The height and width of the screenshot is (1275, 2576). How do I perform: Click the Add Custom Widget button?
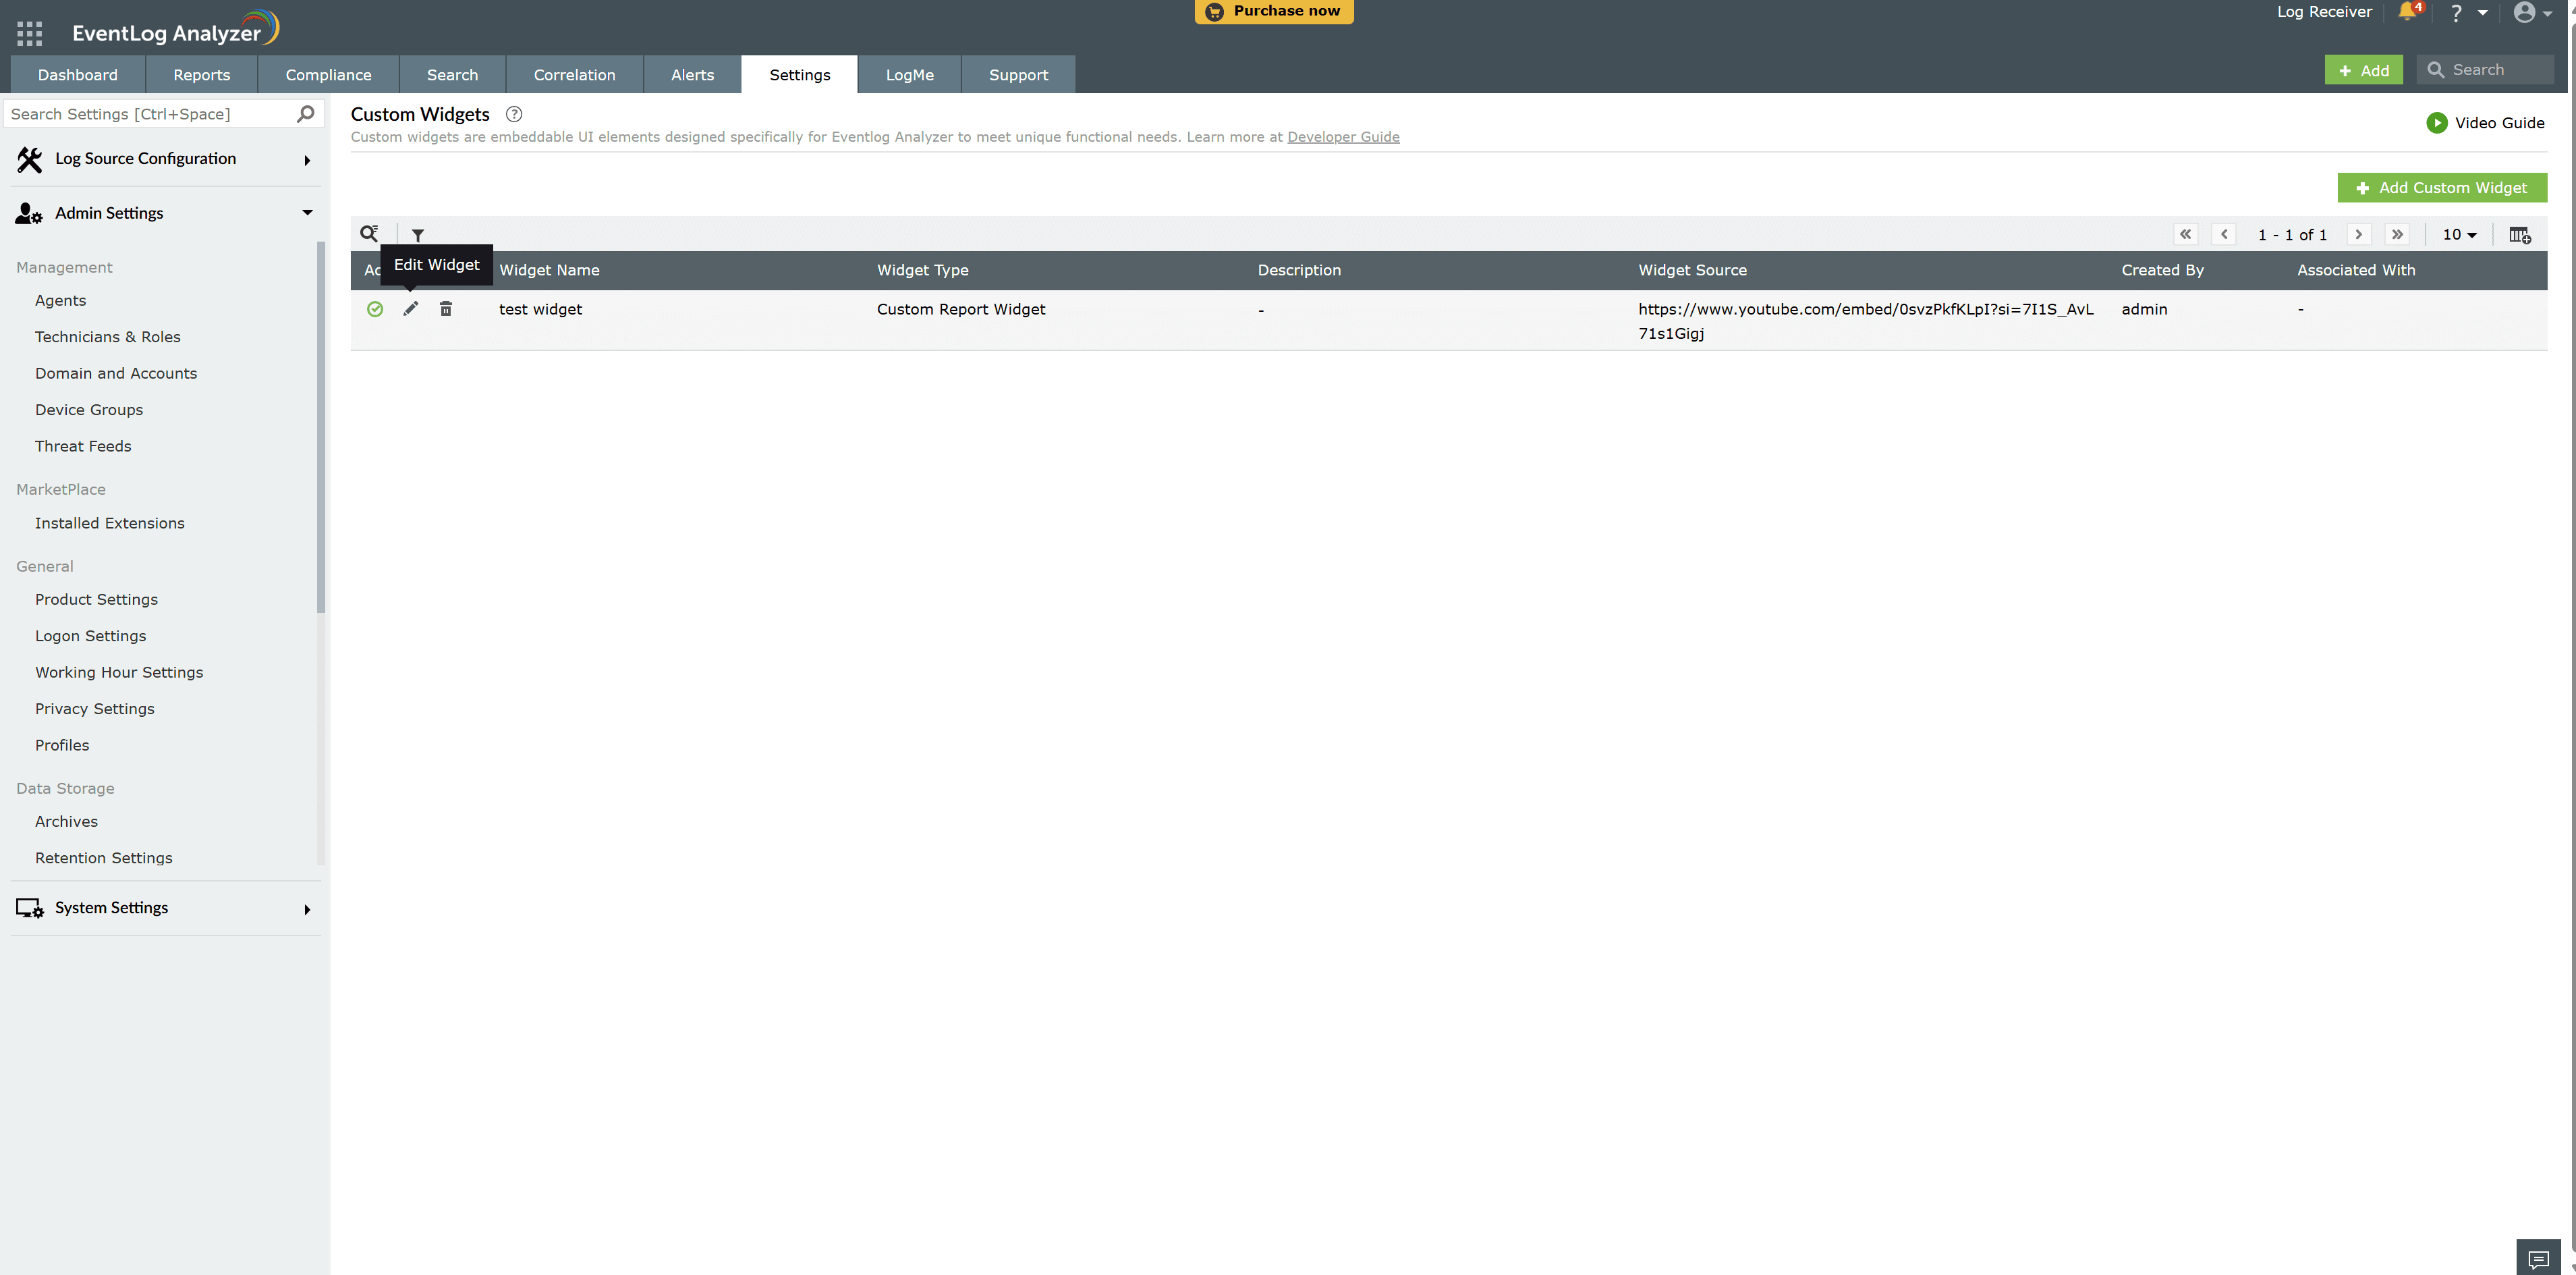tap(2442, 187)
